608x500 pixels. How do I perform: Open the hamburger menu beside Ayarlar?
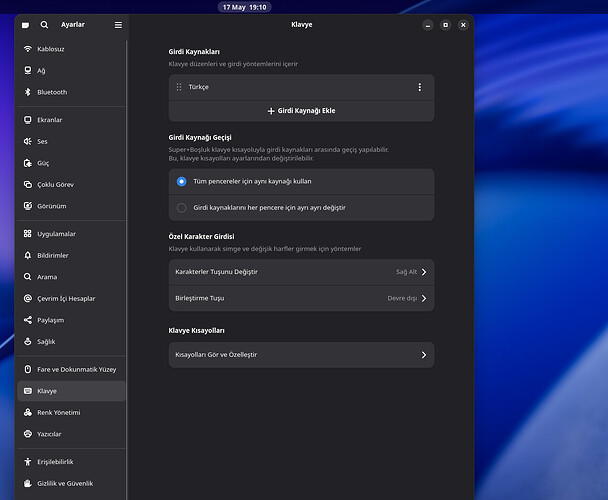click(x=118, y=25)
